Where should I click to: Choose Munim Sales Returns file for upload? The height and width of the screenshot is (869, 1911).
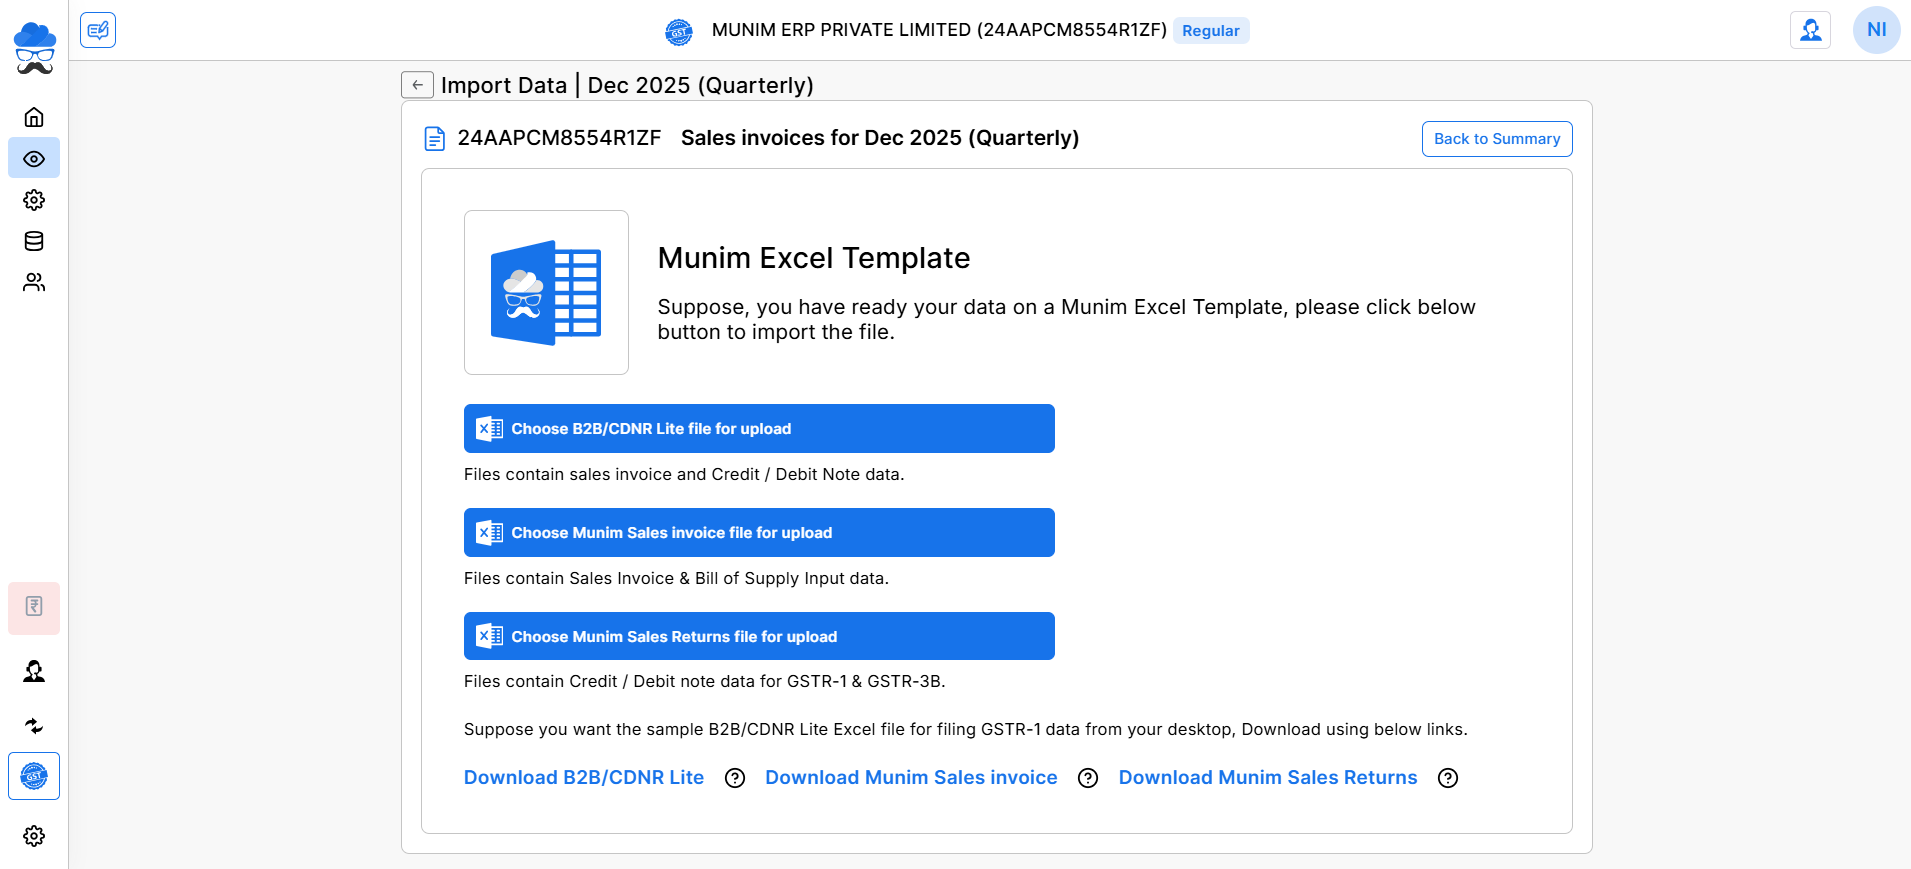pos(759,636)
